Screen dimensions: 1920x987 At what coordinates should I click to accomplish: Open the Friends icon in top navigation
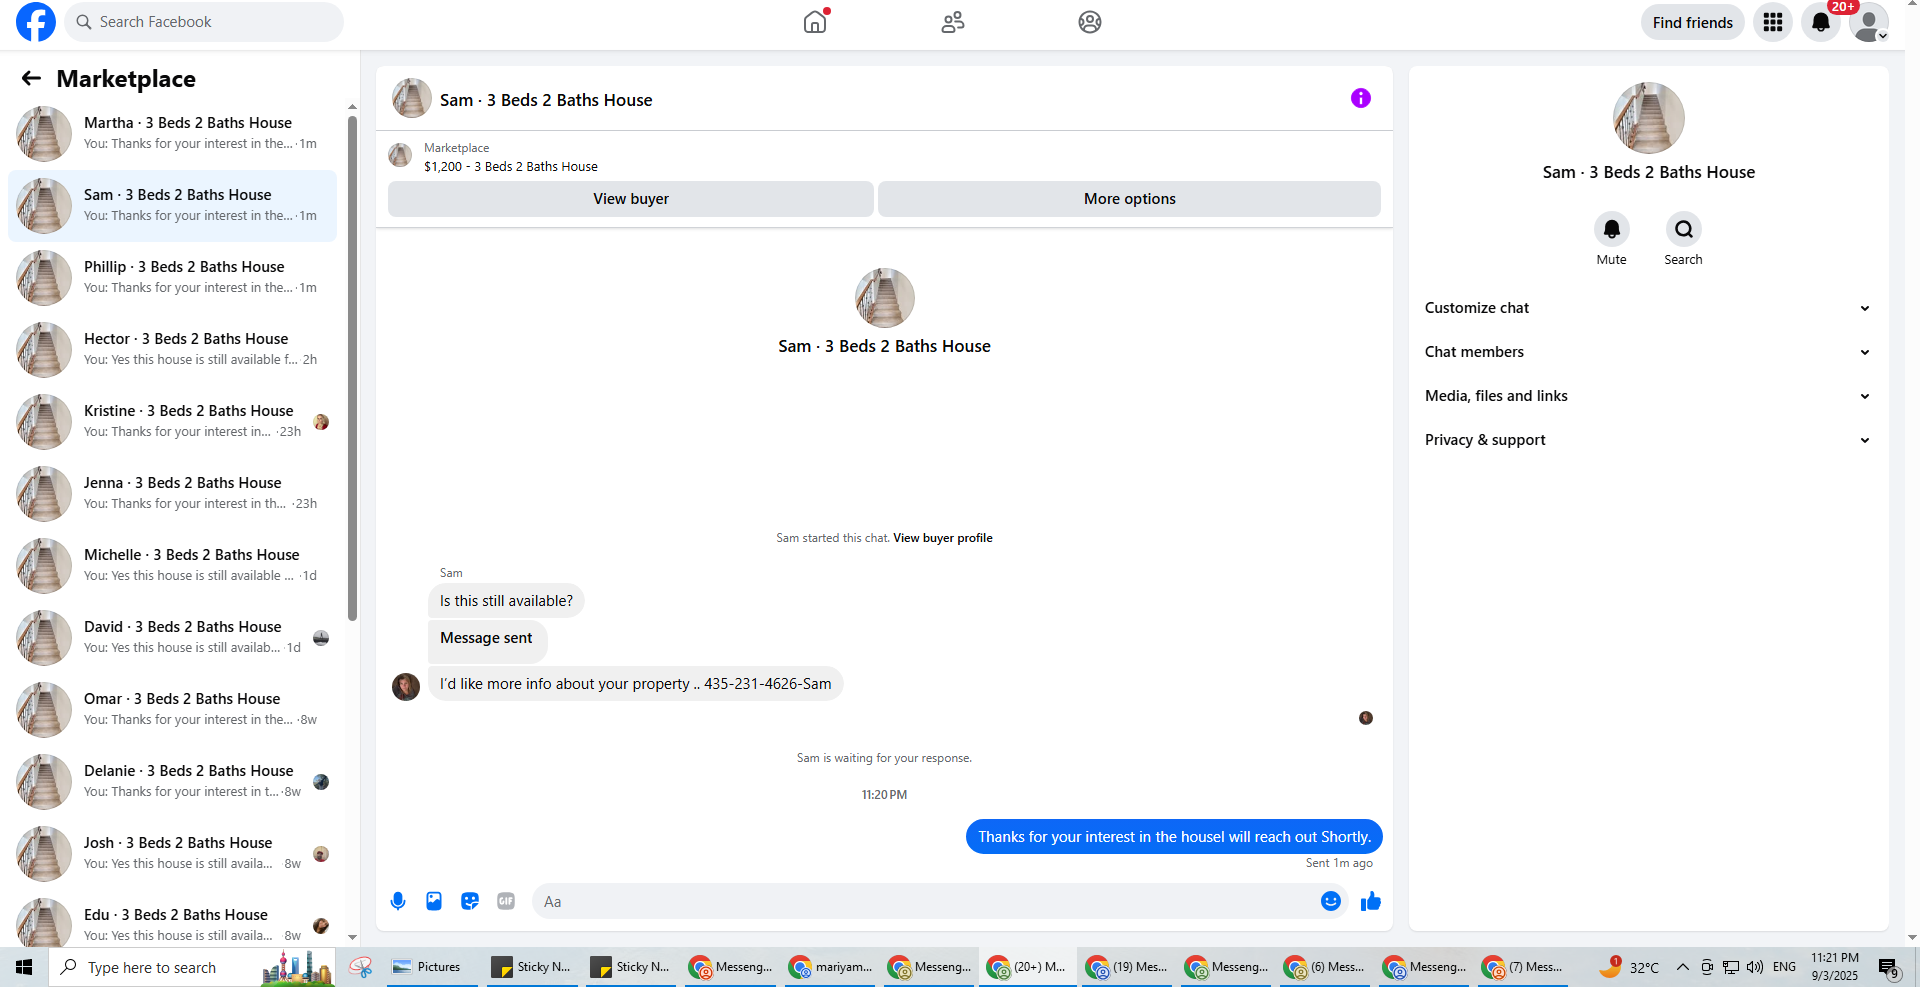(953, 22)
